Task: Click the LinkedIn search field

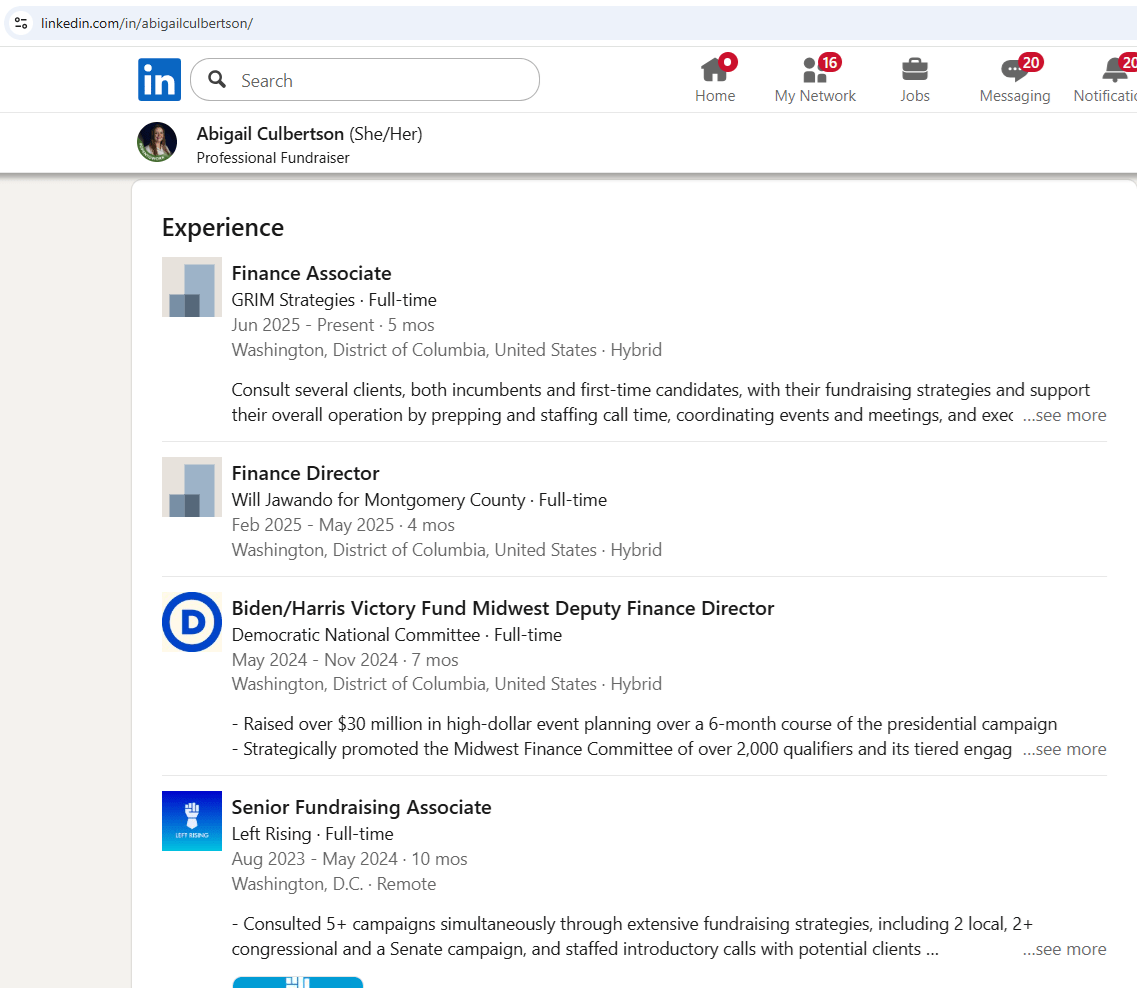Action: 380,81
